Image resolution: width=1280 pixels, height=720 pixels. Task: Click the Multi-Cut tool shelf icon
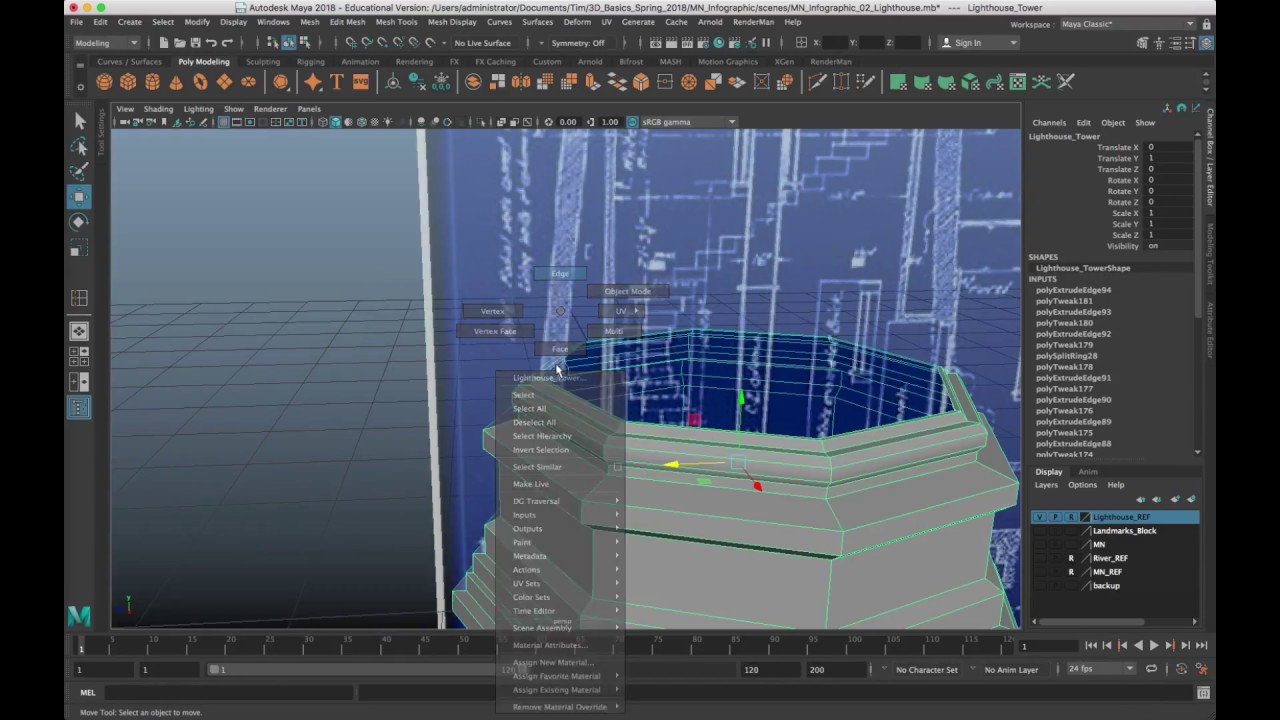coord(817,82)
